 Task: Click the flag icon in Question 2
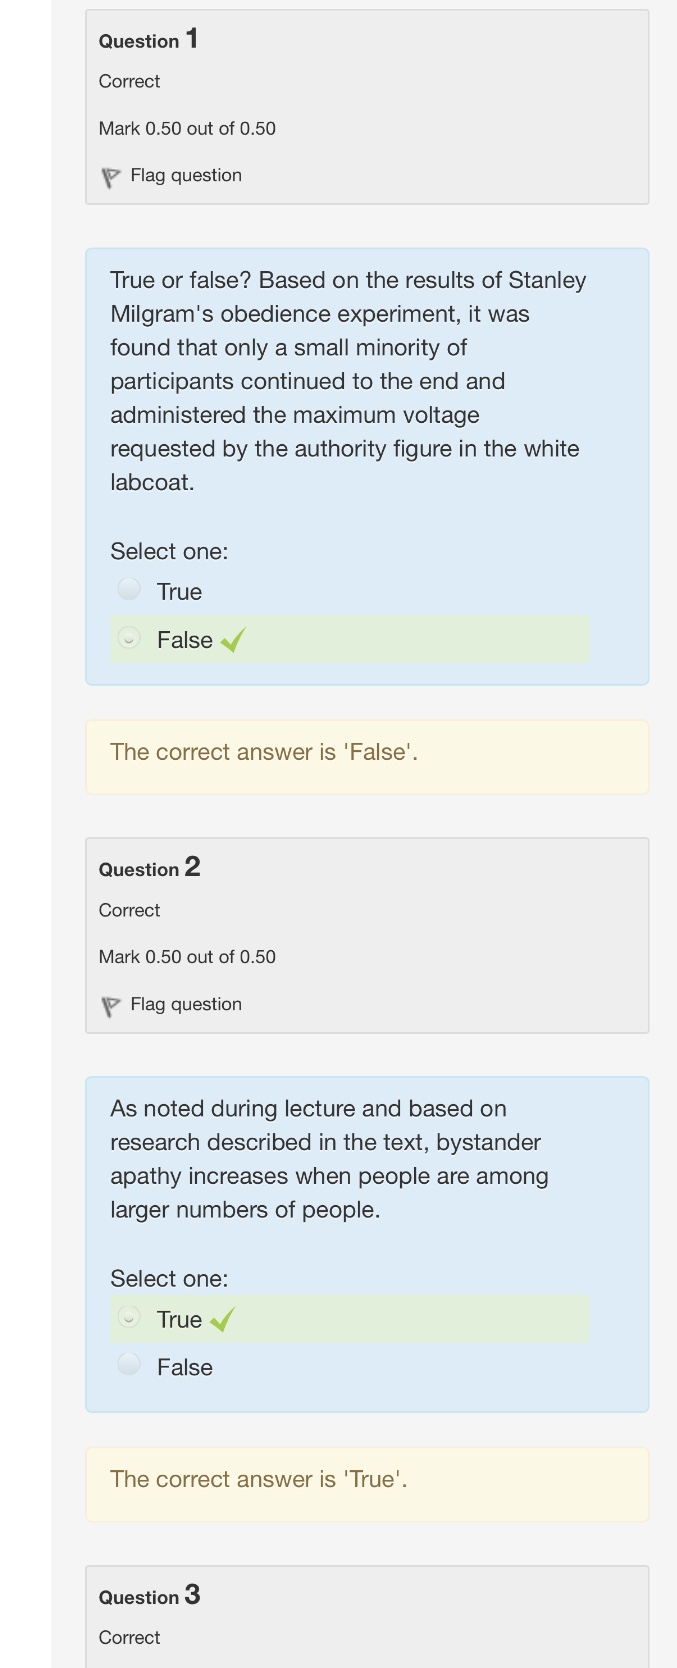pyautogui.click(x=110, y=1006)
